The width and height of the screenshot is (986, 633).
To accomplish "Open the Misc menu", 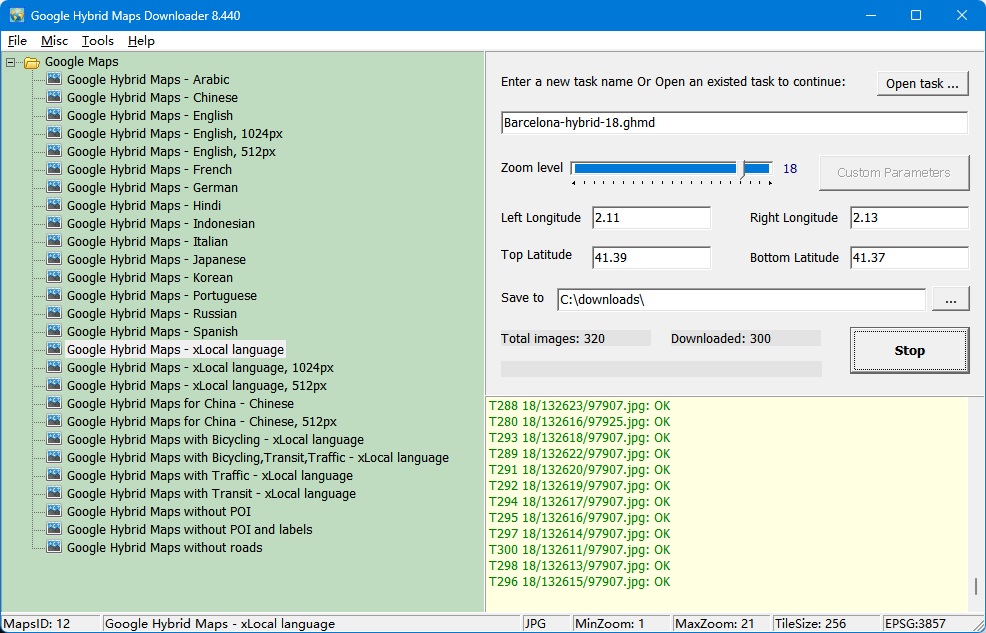I will [54, 41].
